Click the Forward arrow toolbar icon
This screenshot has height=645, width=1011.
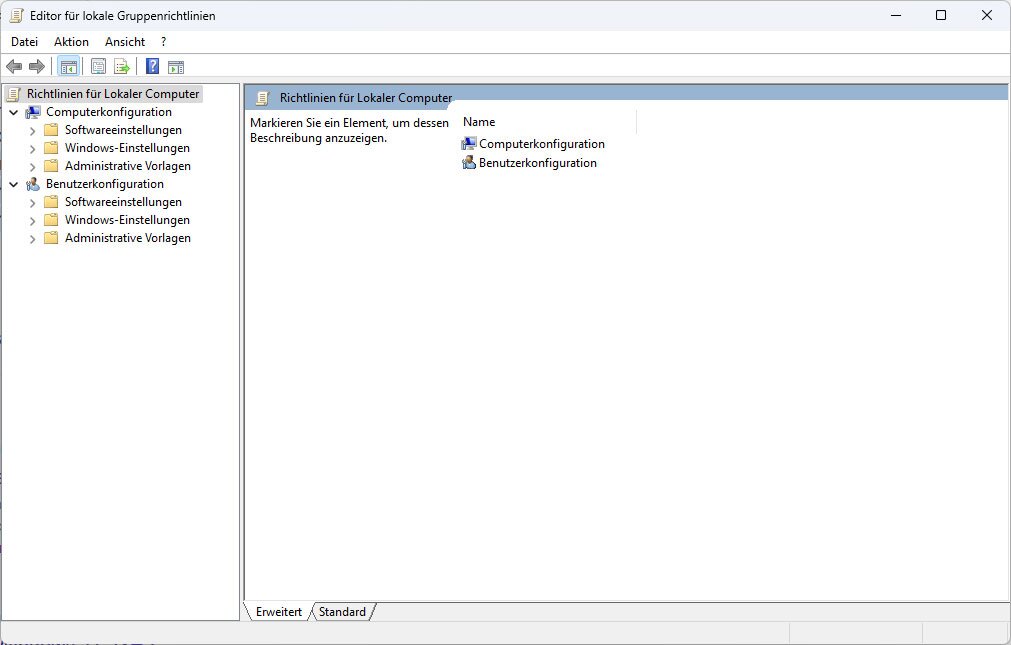[37, 67]
